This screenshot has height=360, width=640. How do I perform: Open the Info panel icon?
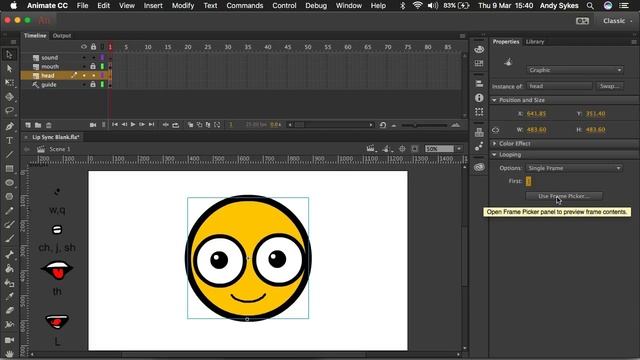point(479,98)
